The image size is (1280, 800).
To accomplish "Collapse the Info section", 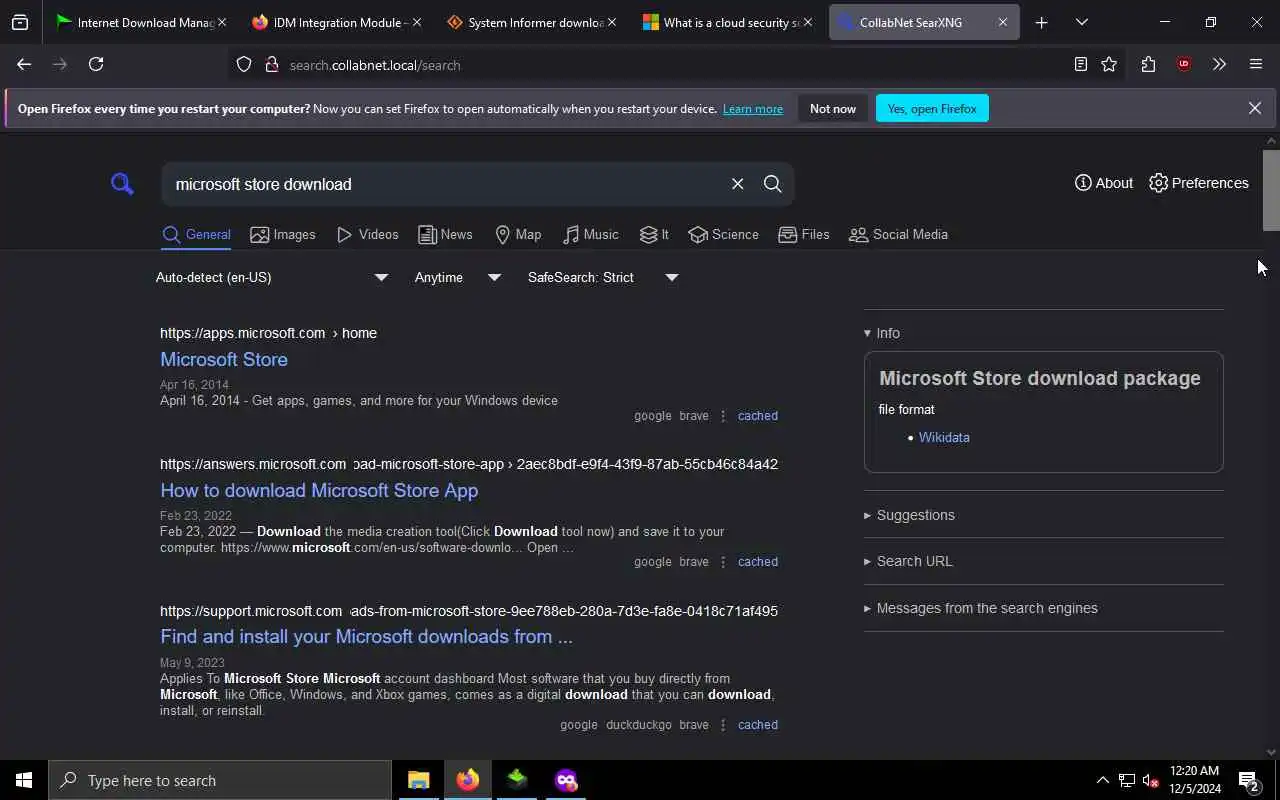I will click(882, 333).
